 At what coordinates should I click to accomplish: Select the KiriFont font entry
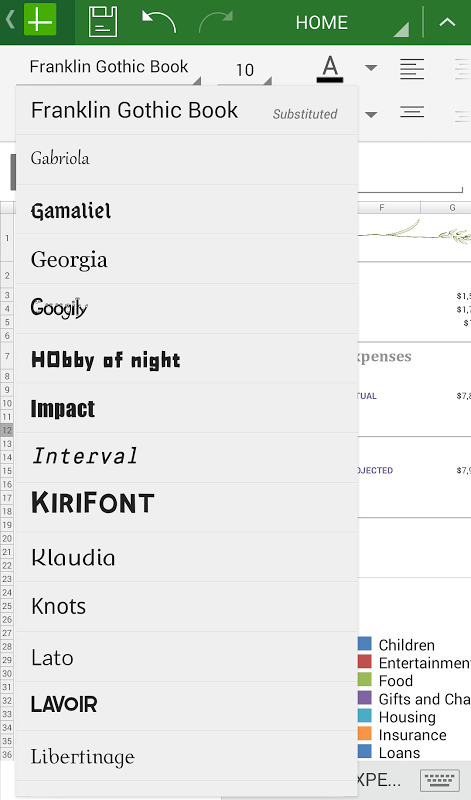click(187, 503)
